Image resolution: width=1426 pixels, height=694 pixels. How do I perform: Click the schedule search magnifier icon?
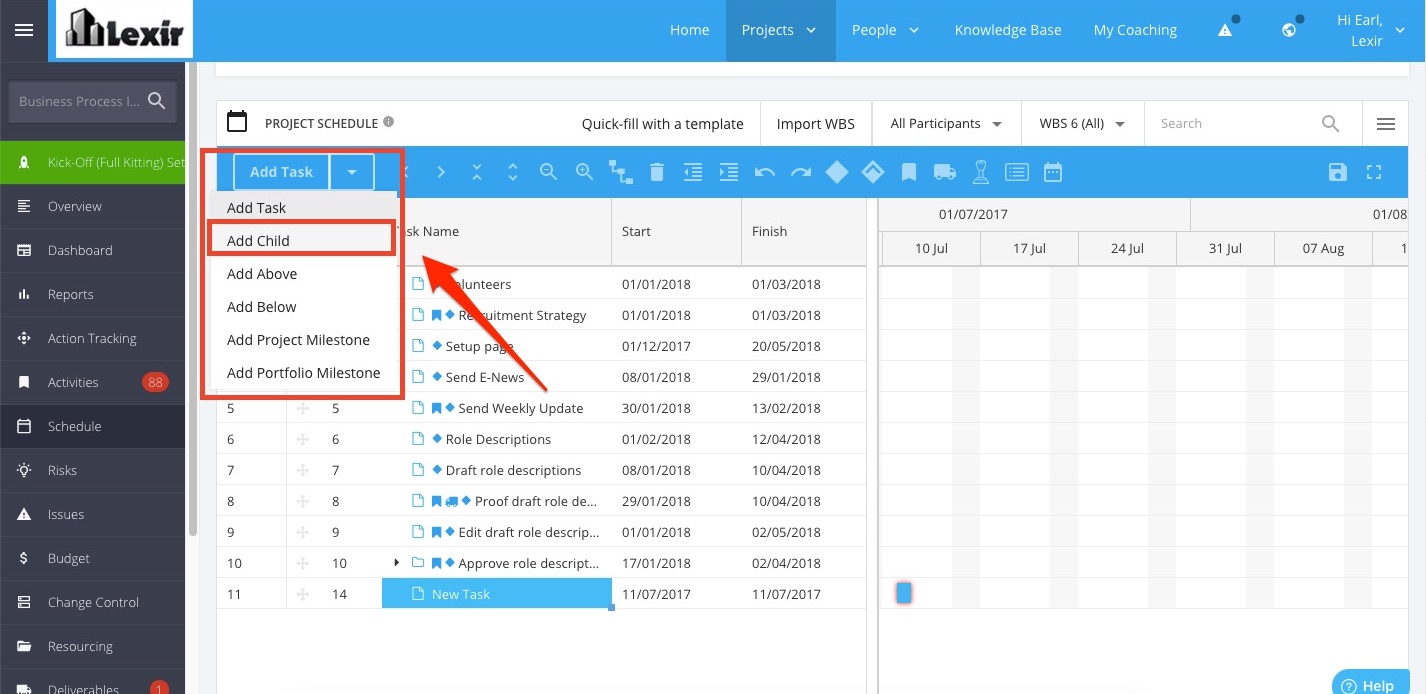tap(1330, 124)
